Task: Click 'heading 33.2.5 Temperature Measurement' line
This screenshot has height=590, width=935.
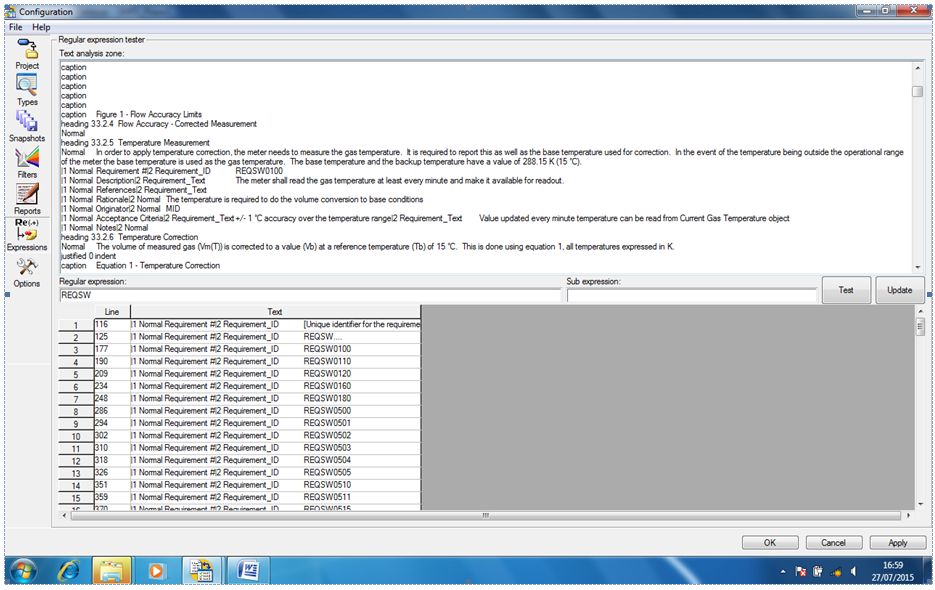Action: [x=135, y=143]
